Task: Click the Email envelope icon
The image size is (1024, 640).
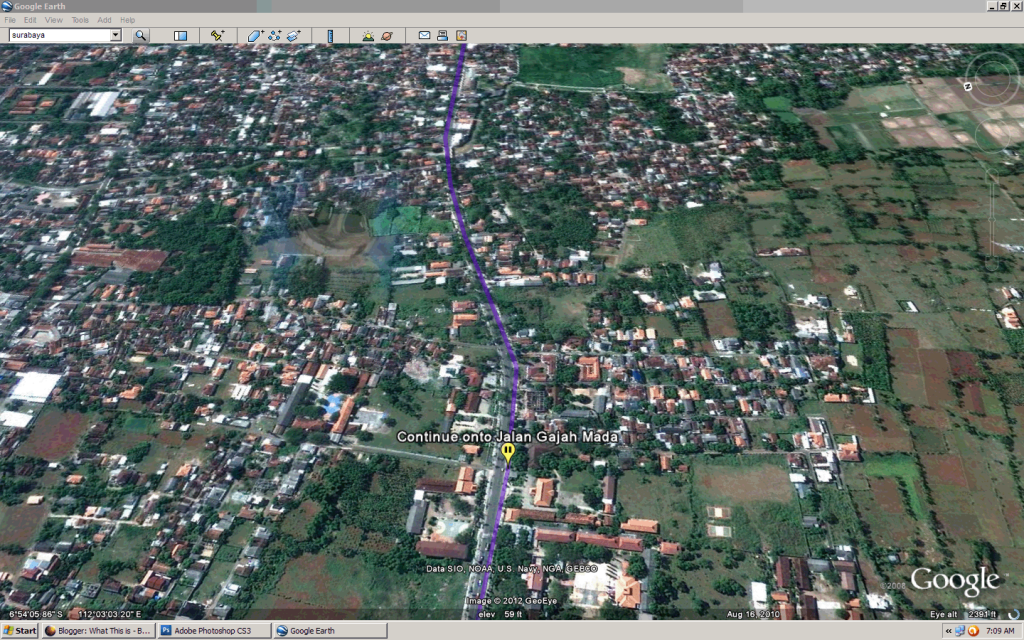Action: [x=424, y=35]
